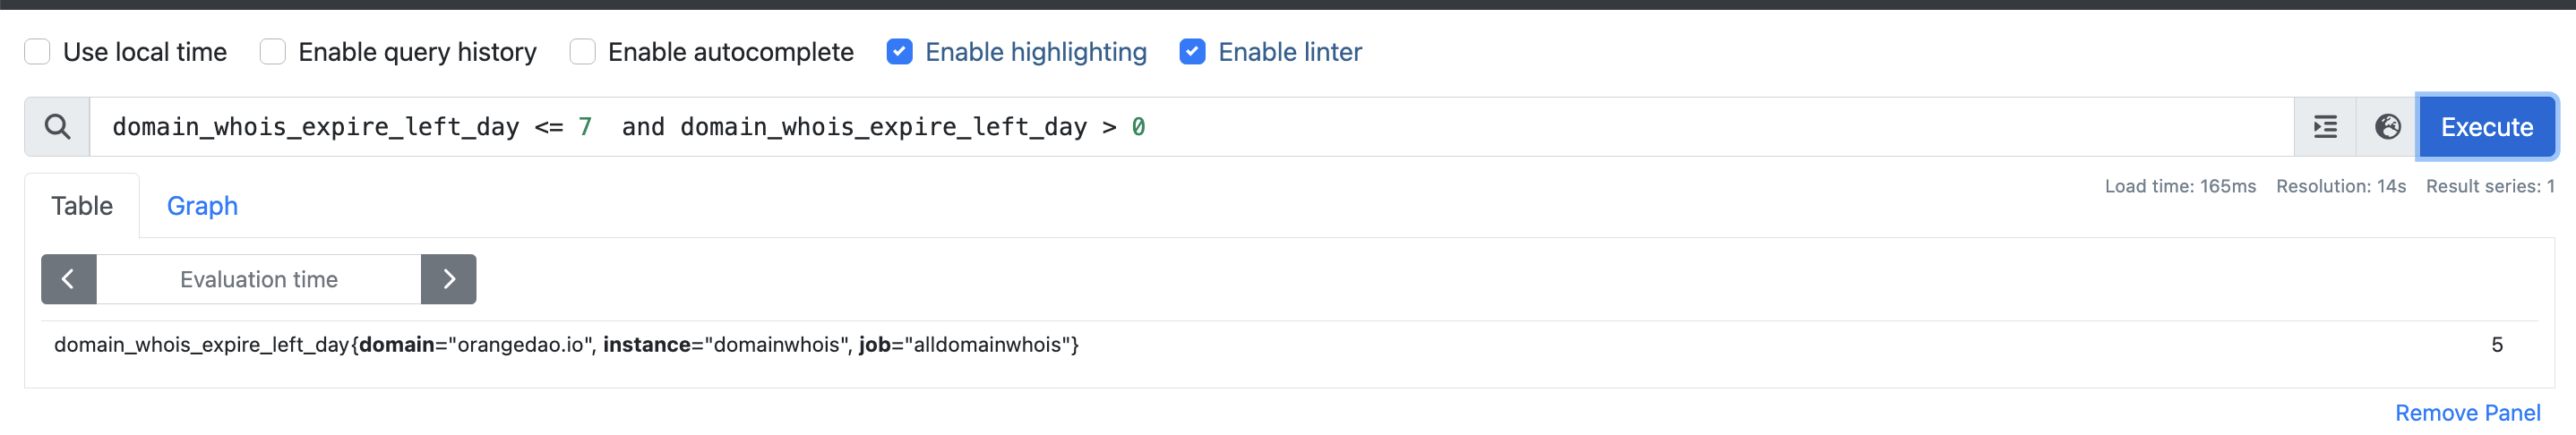The width and height of the screenshot is (2576, 435).
Task: Go to previous evaluation time
Action: [x=68, y=279]
